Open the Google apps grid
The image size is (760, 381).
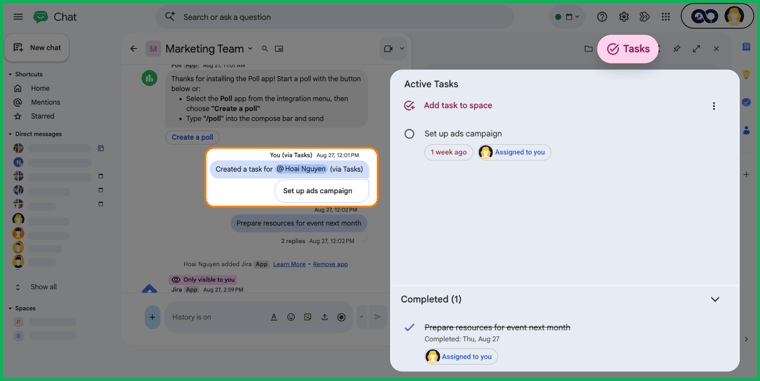[666, 17]
